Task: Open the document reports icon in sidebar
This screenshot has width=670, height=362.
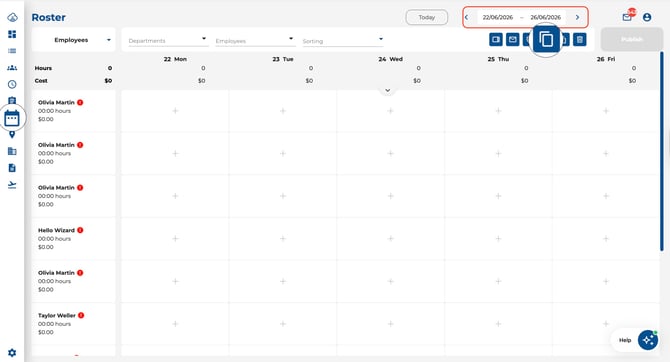Action: pos(12,168)
